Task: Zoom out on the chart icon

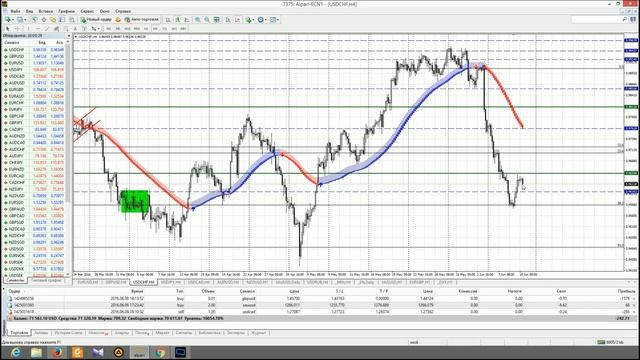Action: tap(207, 20)
